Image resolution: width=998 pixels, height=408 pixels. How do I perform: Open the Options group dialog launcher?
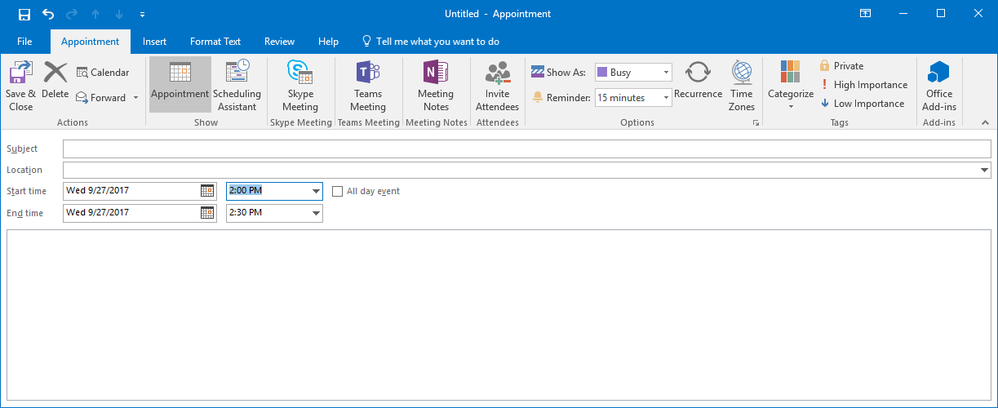coord(756,123)
